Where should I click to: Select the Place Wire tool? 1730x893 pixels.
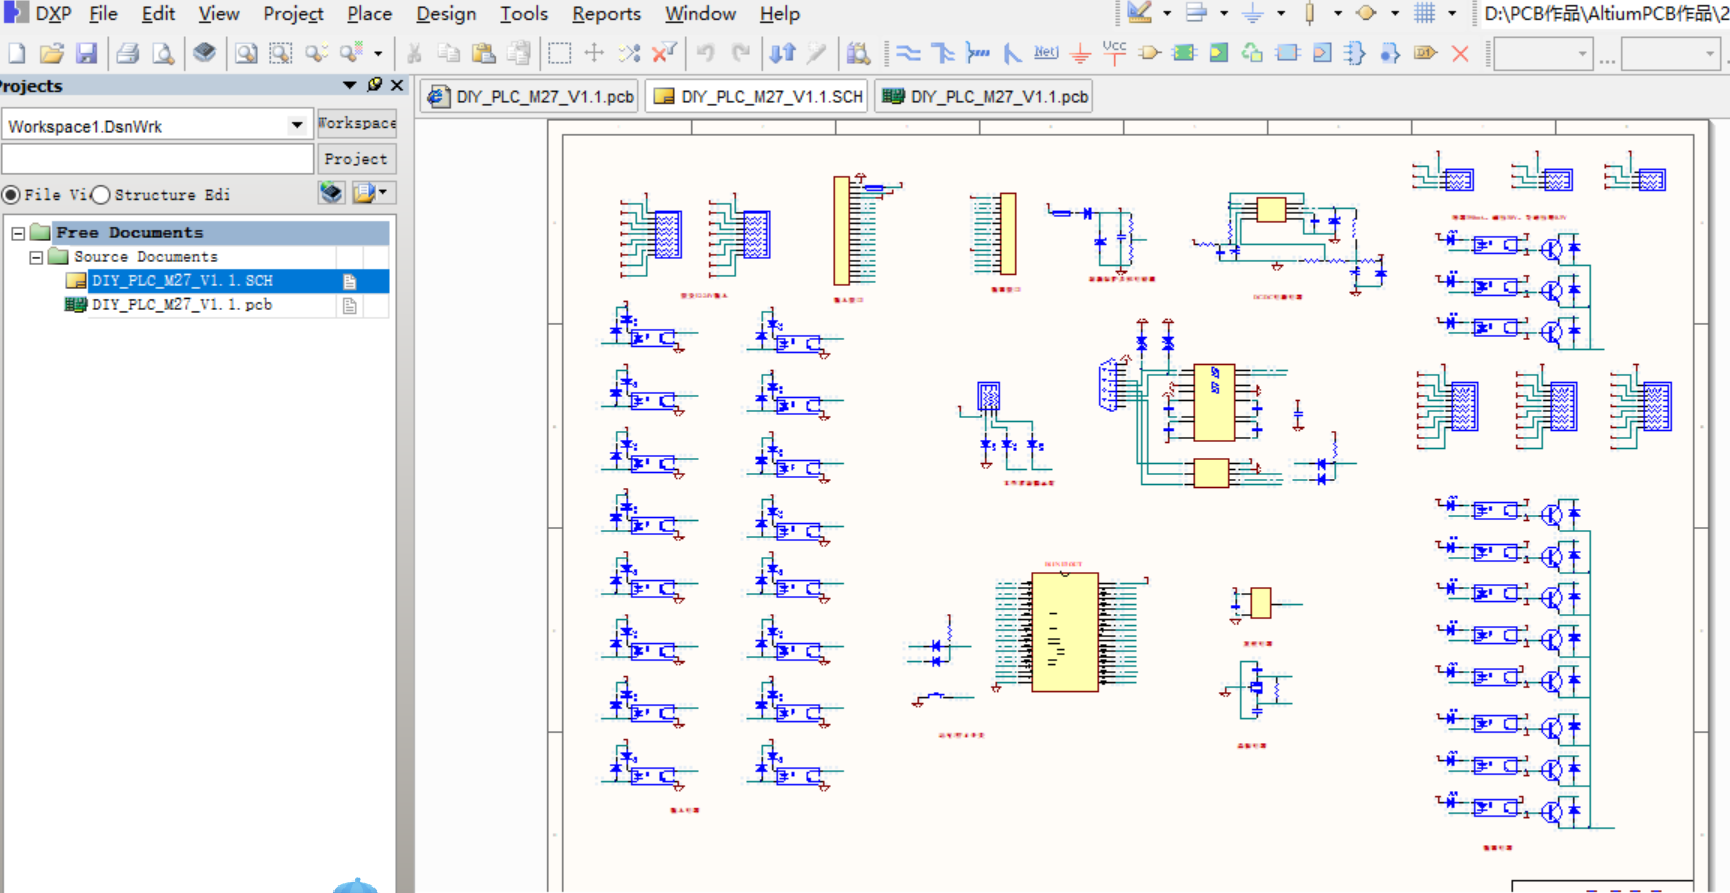pos(908,53)
